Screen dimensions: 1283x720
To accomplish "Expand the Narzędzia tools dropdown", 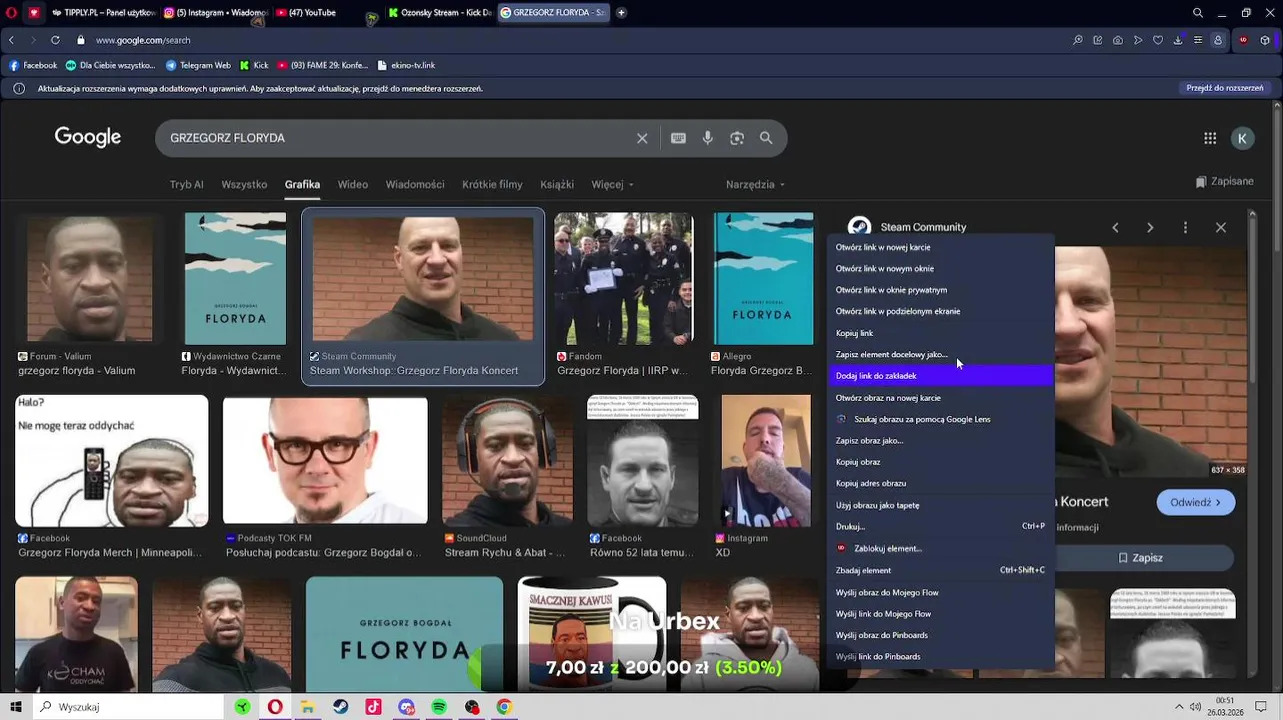I will coord(755,185).
